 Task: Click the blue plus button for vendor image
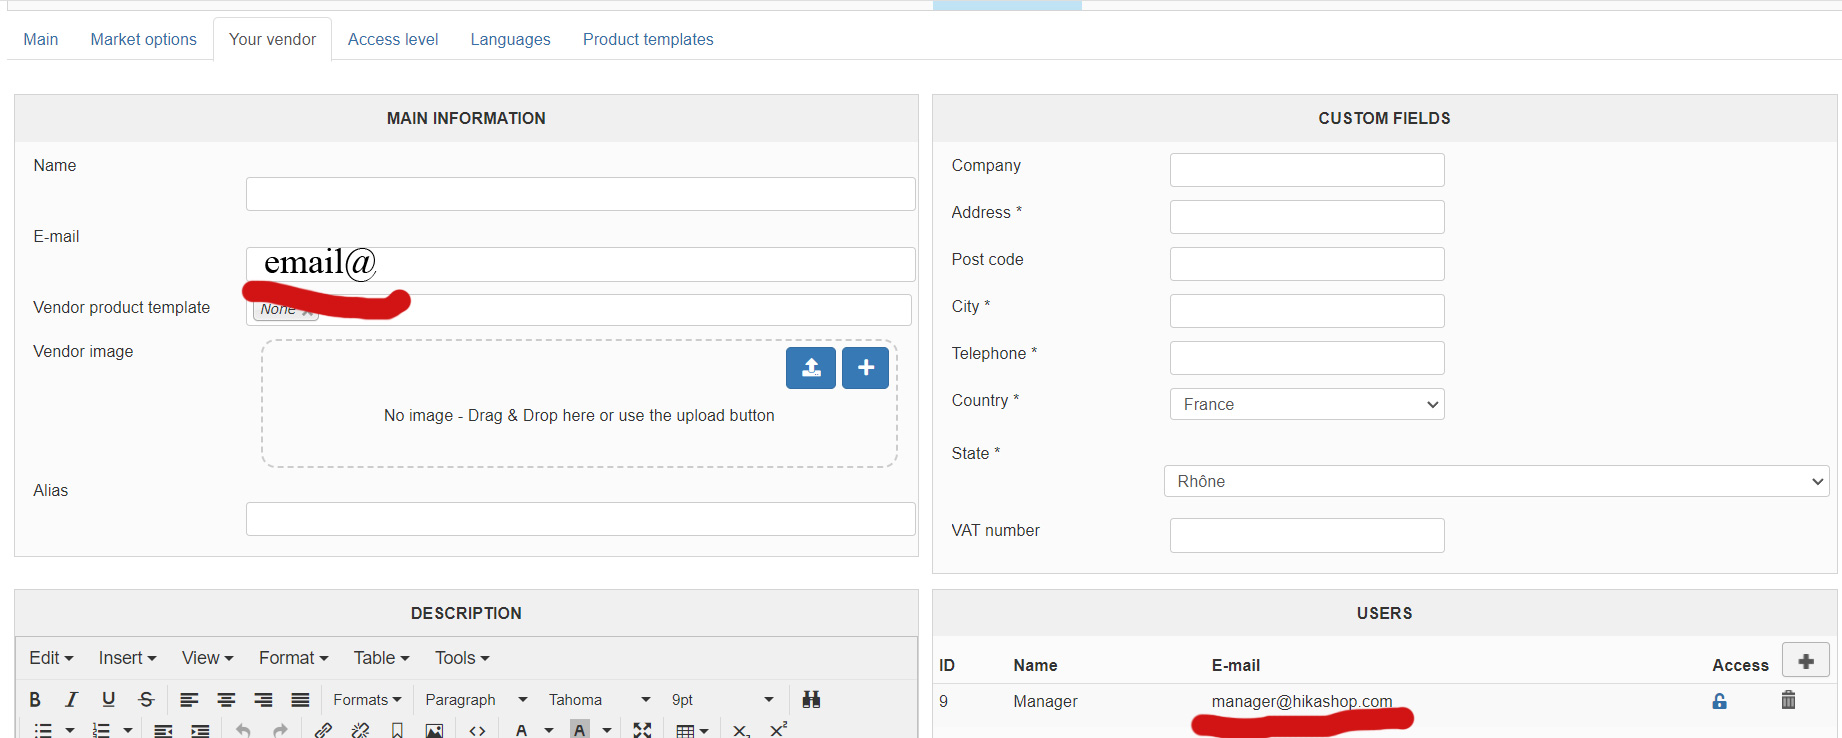(865, 368)
